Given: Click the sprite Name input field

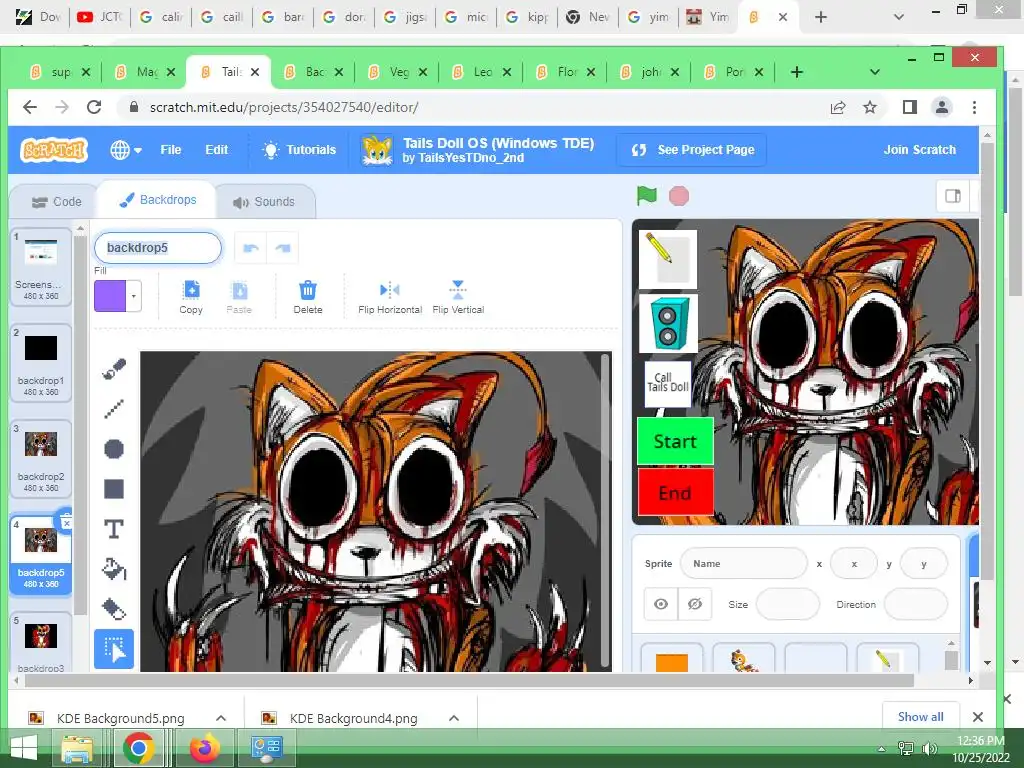Looking at the screenshot, I should (743, 564).
